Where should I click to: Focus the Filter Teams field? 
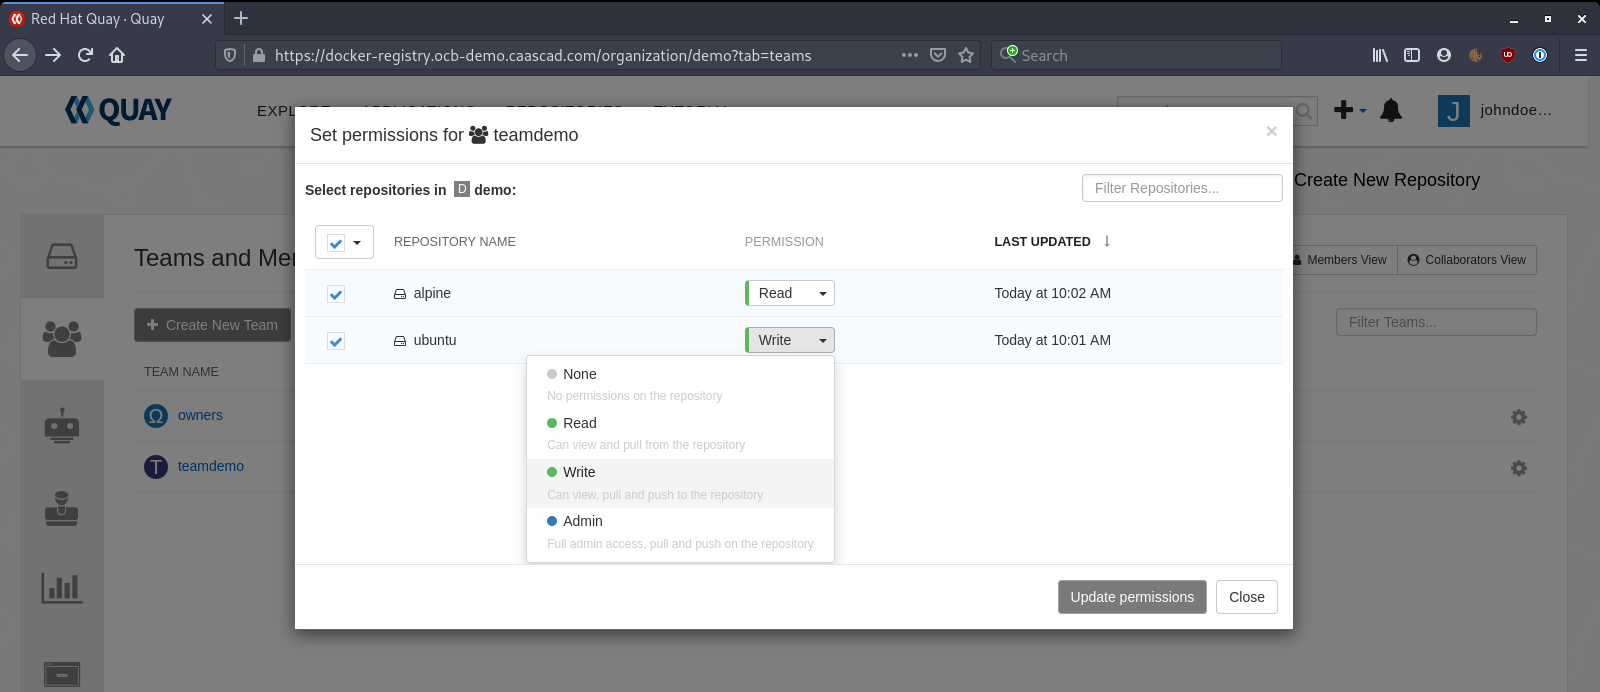(1436, 322)
